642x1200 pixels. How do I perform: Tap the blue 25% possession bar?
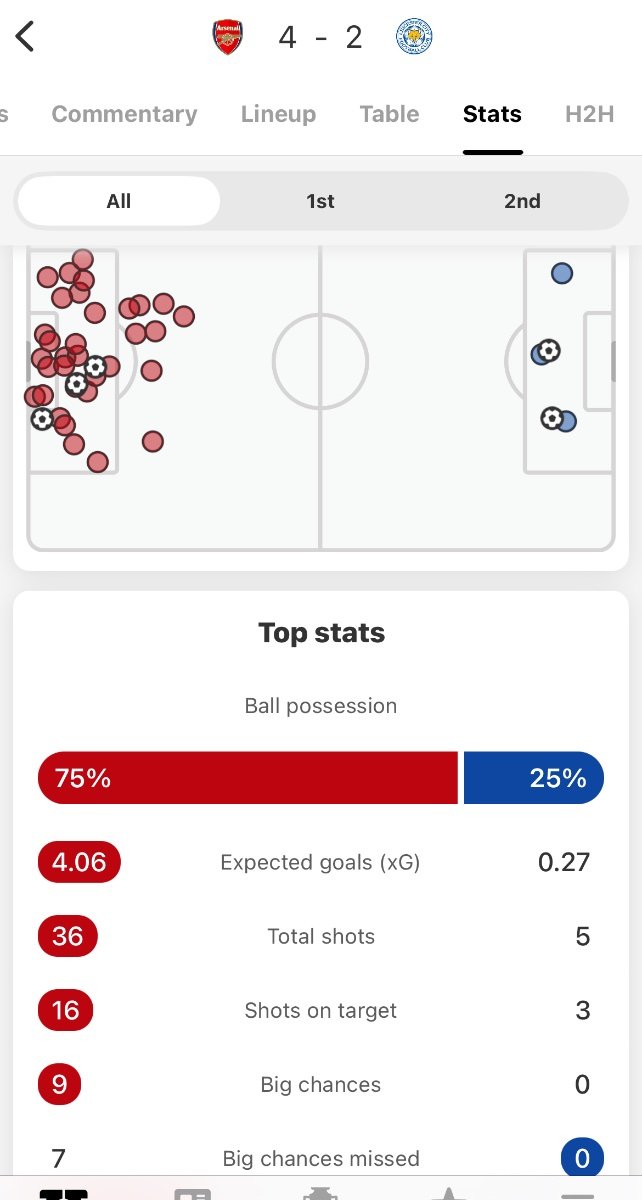pyautogui.click(x=534, y=778)
